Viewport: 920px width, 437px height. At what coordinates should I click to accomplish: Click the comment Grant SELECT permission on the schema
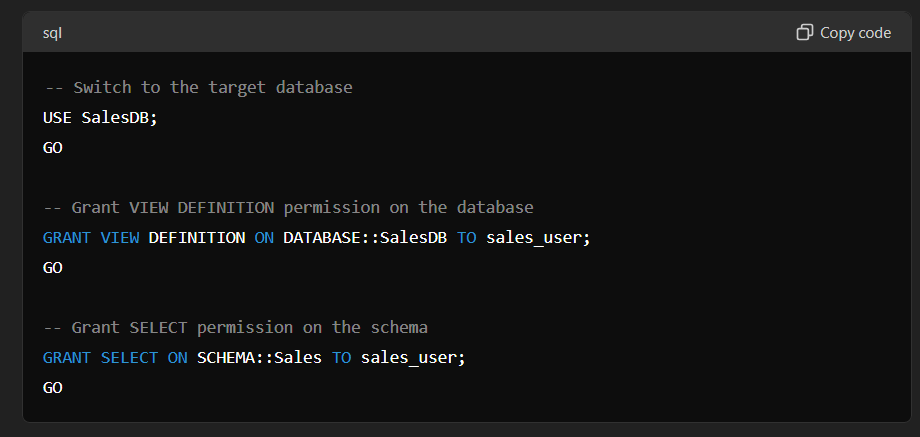(x=235, y=327)
